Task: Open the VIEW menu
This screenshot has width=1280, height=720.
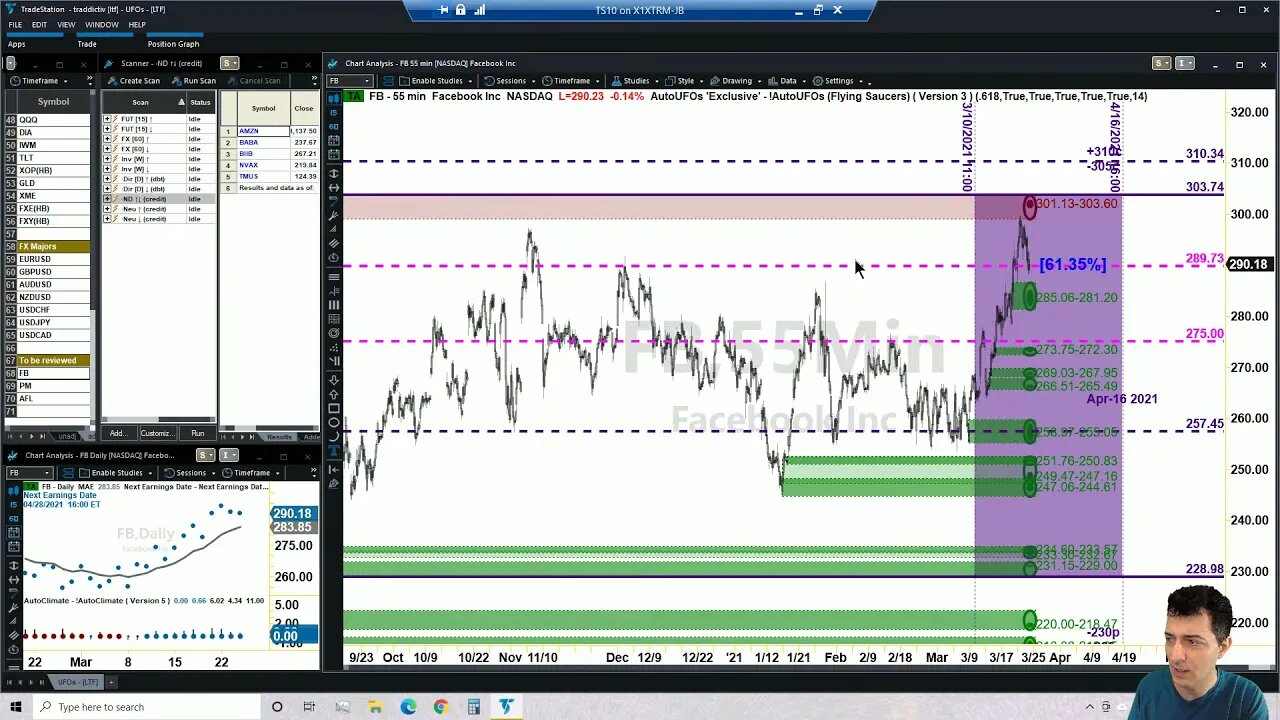Action: [66, 25]
